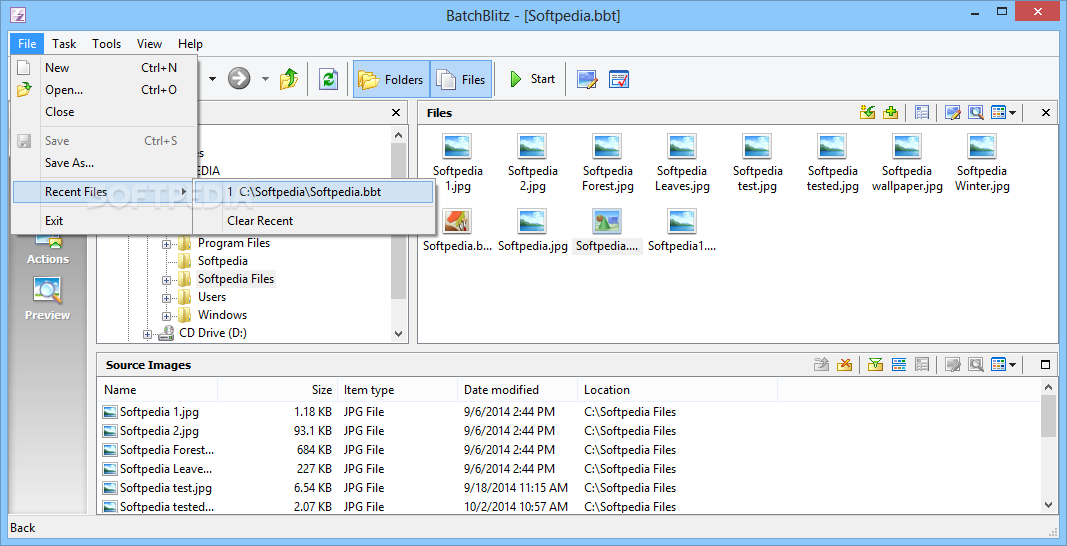The image size is (1067, 546).
Task: Click the edit image toolbar icon beside Start
Action: pos(587,80)
